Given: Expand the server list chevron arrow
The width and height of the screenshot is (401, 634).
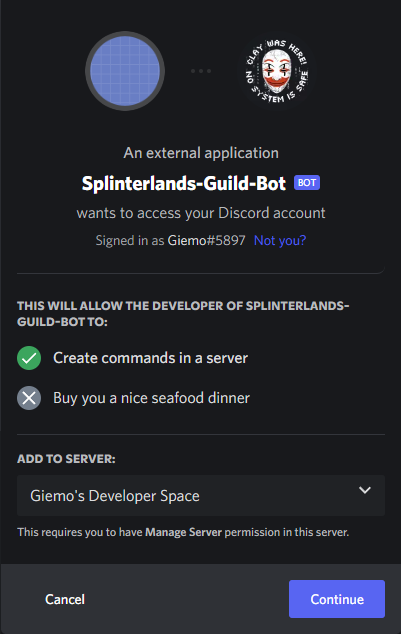Looking at the screenshot, I should point(365,490).
